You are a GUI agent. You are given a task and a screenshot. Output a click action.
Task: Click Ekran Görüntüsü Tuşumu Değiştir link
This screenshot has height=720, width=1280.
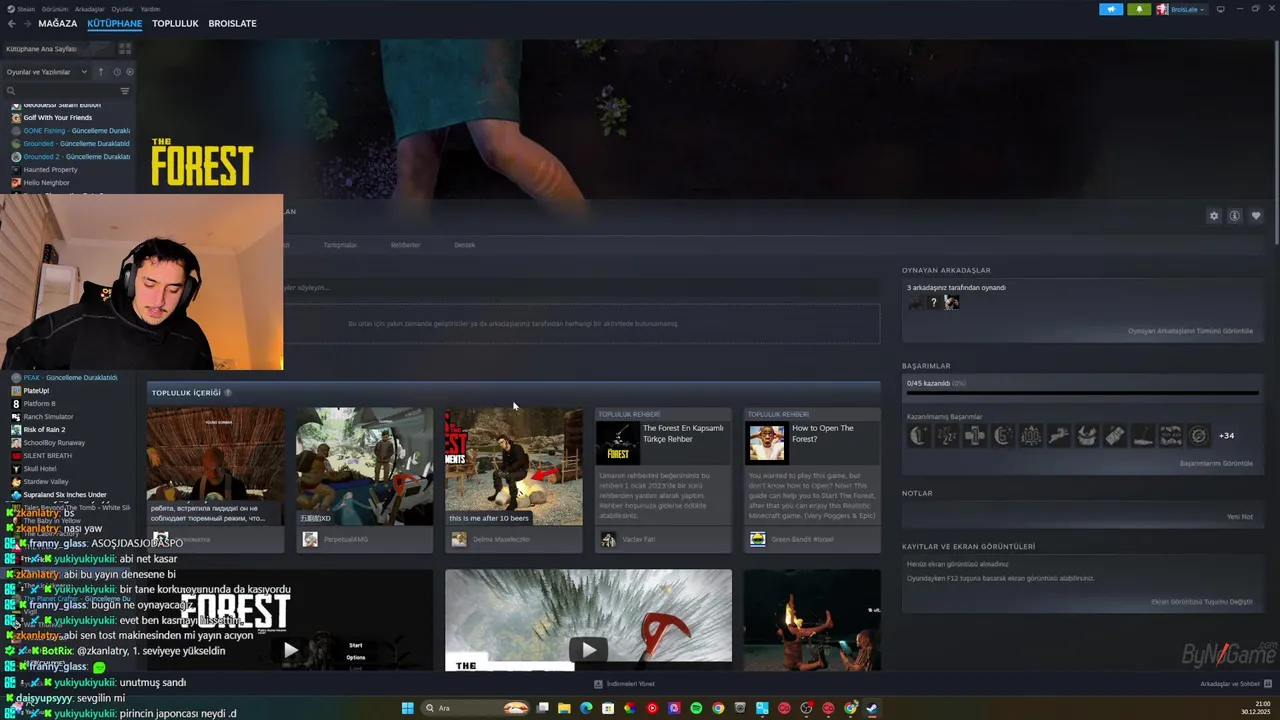click(x=1202, y=602)
